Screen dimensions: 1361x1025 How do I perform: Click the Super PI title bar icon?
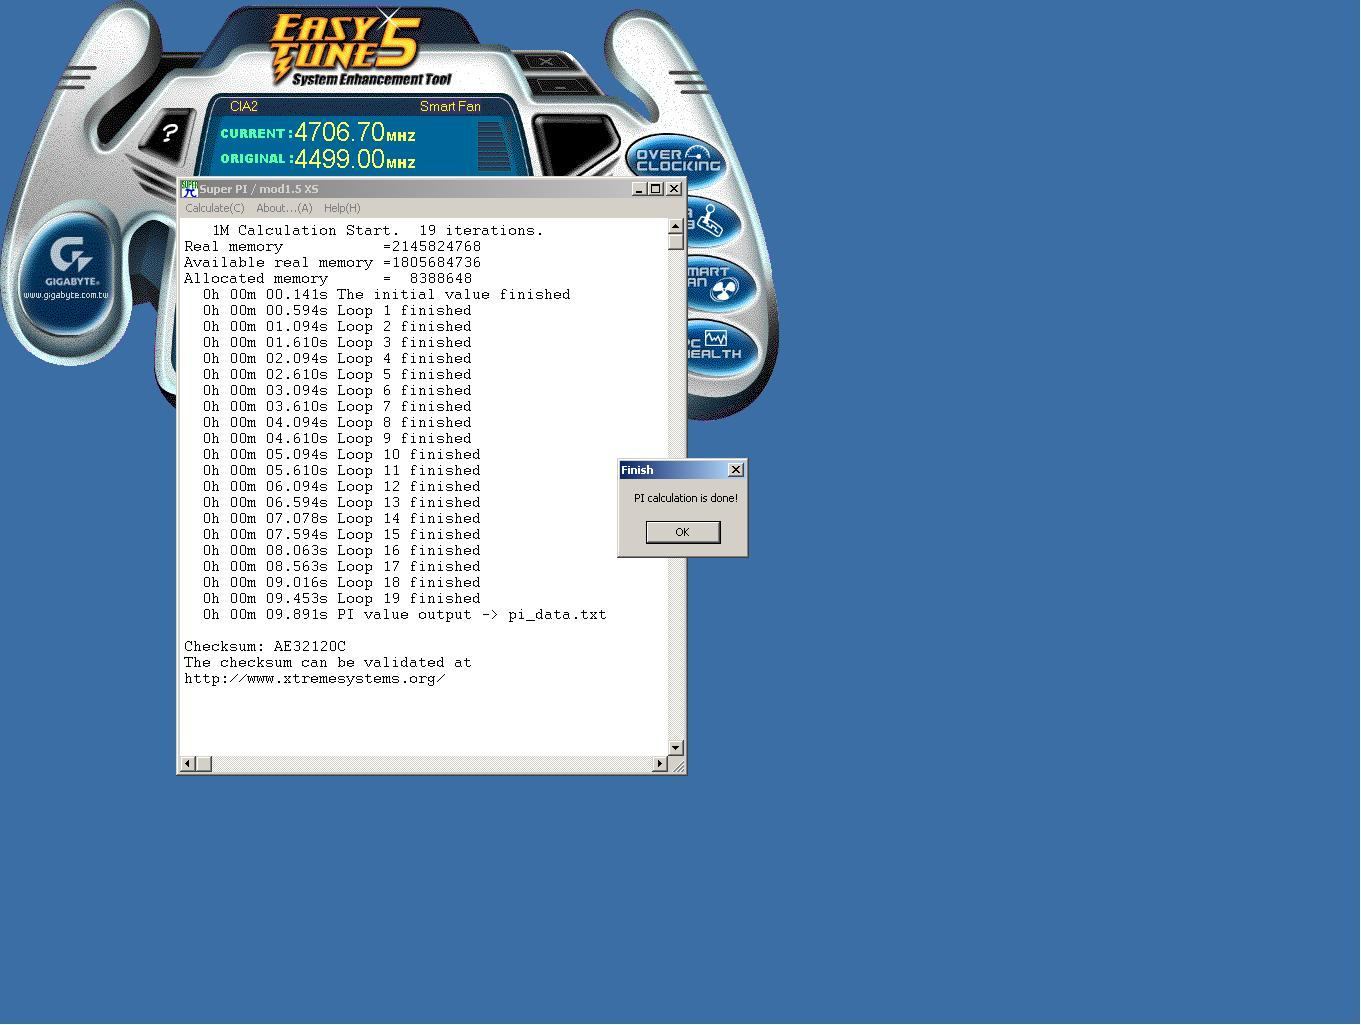coord(189,189)
